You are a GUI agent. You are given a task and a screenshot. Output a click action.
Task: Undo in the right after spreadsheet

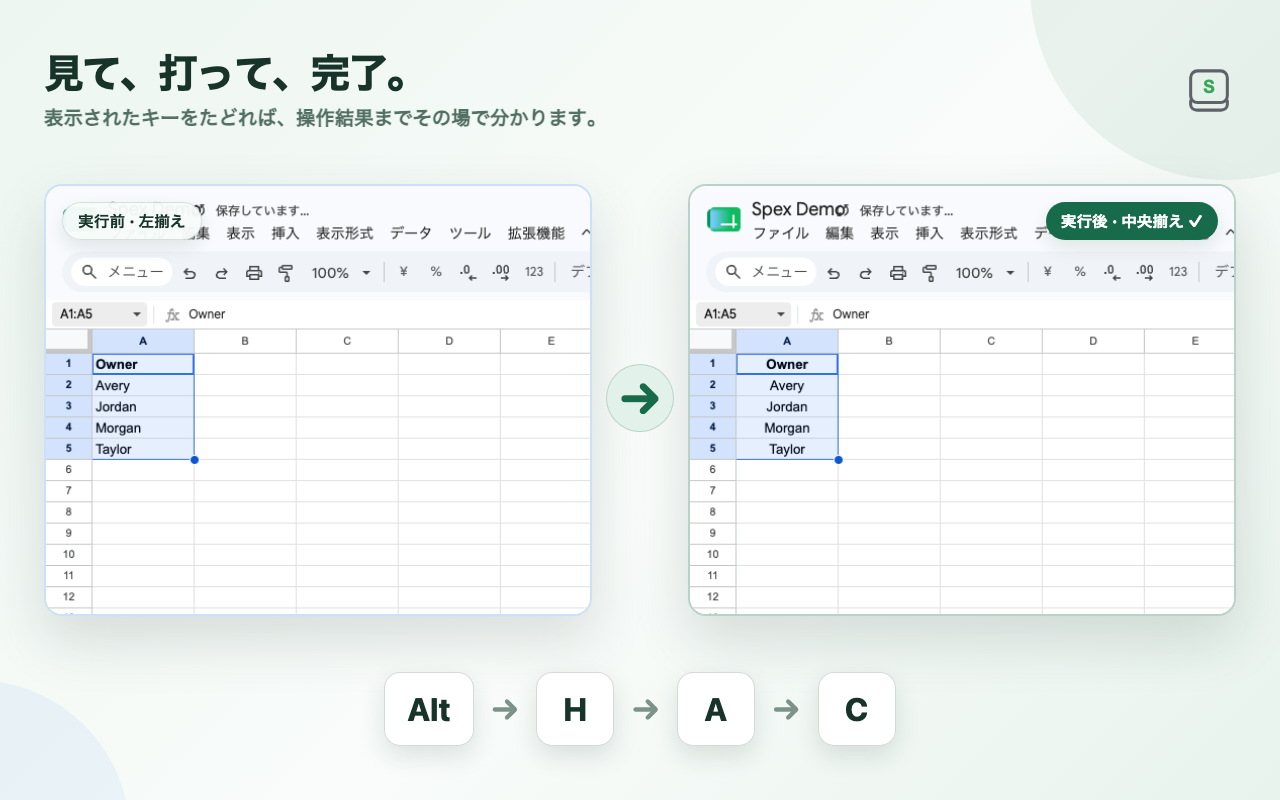[834, 272]
